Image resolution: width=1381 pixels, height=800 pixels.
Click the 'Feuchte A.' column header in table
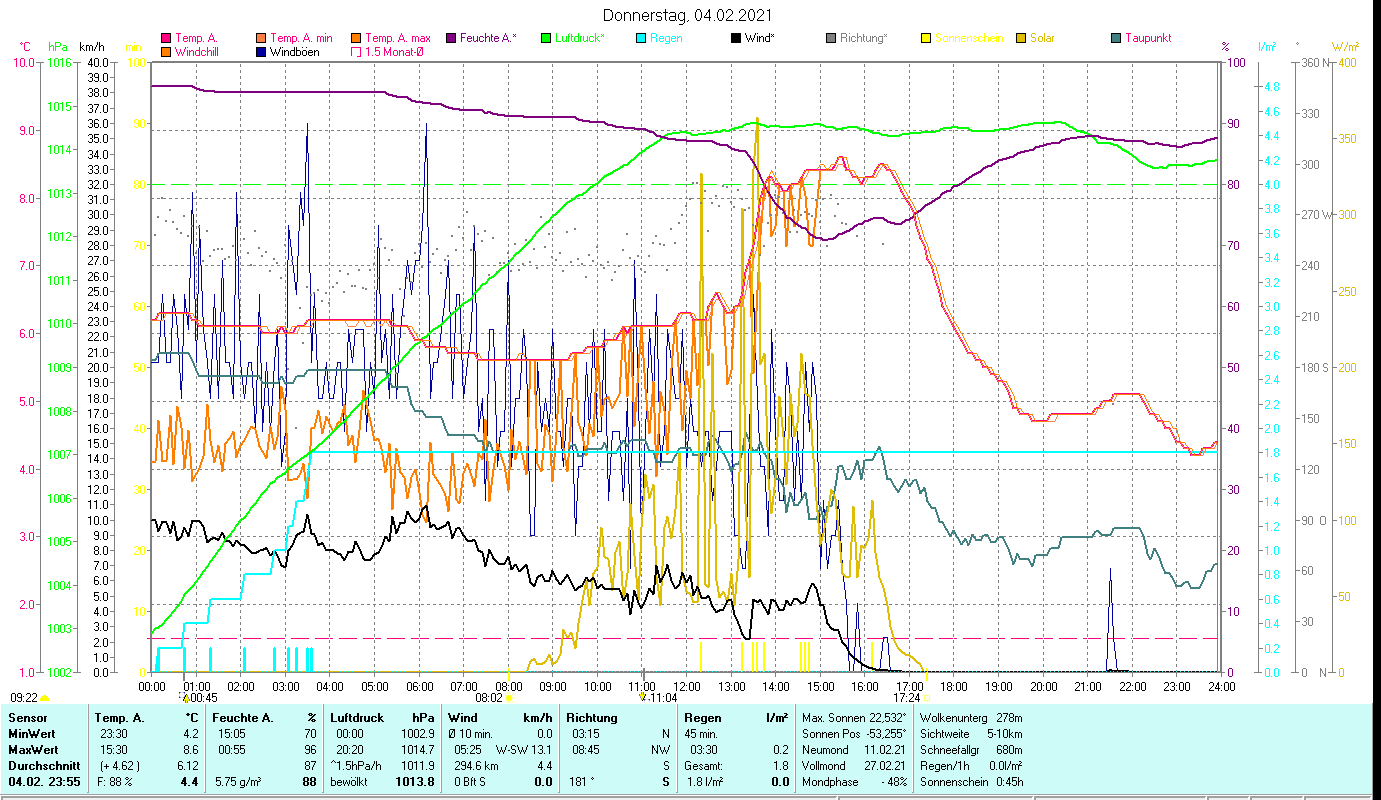pos(241,718)
